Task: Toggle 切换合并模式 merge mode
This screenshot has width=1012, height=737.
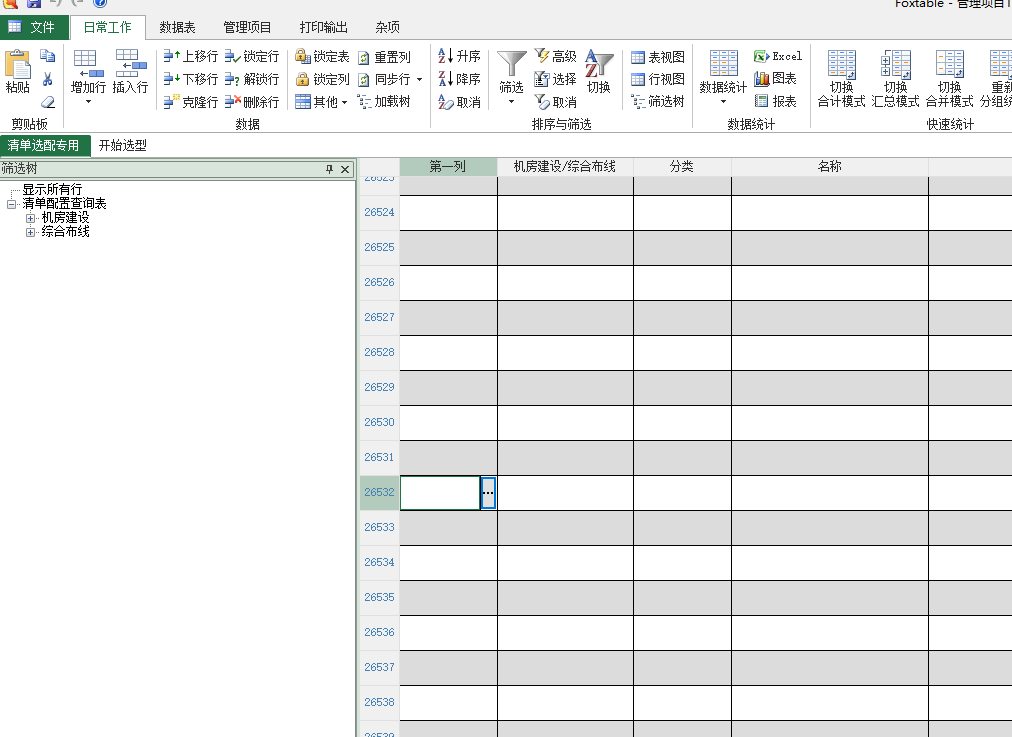Action: [949, 78]
